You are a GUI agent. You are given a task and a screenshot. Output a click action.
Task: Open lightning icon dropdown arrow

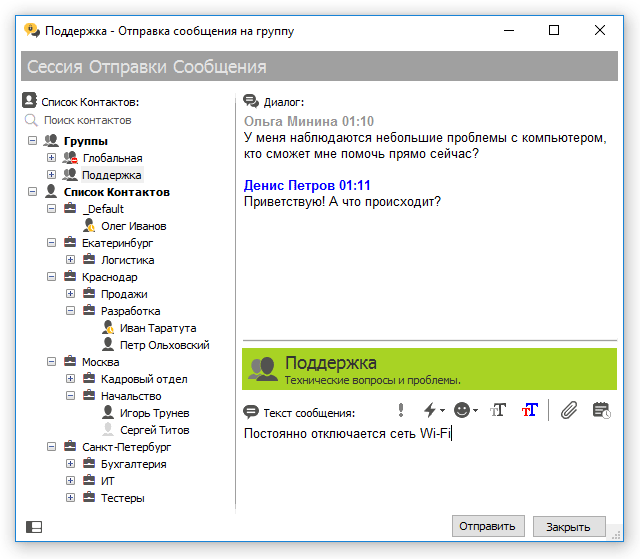coord(442,410)
